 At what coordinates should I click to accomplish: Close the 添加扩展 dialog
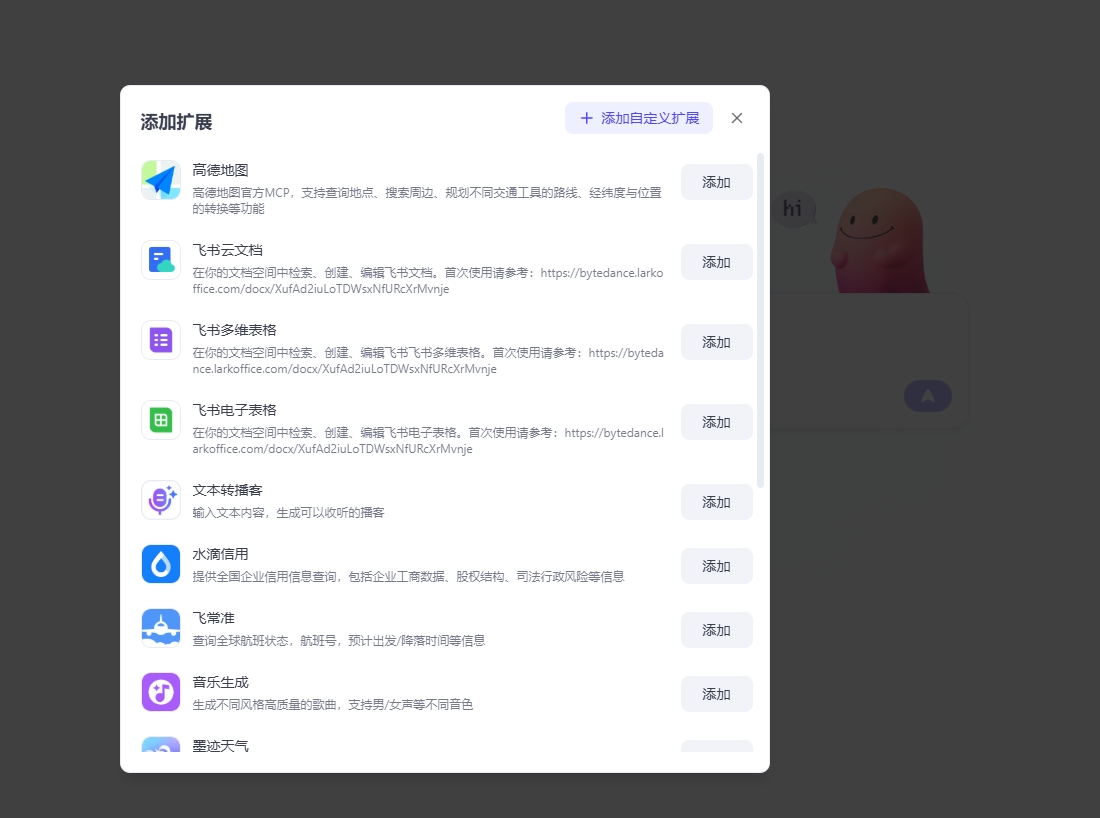coord(737,118)
